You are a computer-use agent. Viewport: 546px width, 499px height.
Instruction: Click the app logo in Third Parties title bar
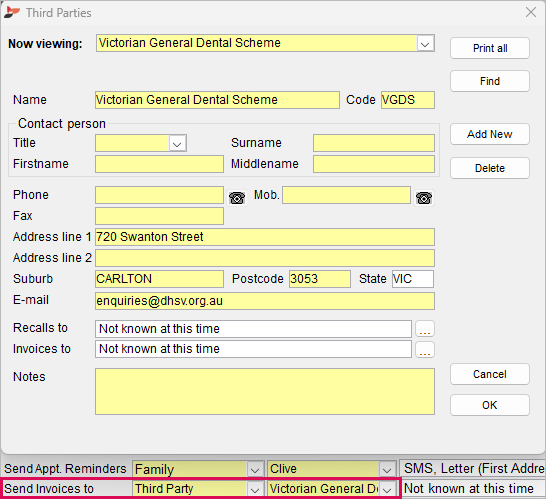coord(12,13)
